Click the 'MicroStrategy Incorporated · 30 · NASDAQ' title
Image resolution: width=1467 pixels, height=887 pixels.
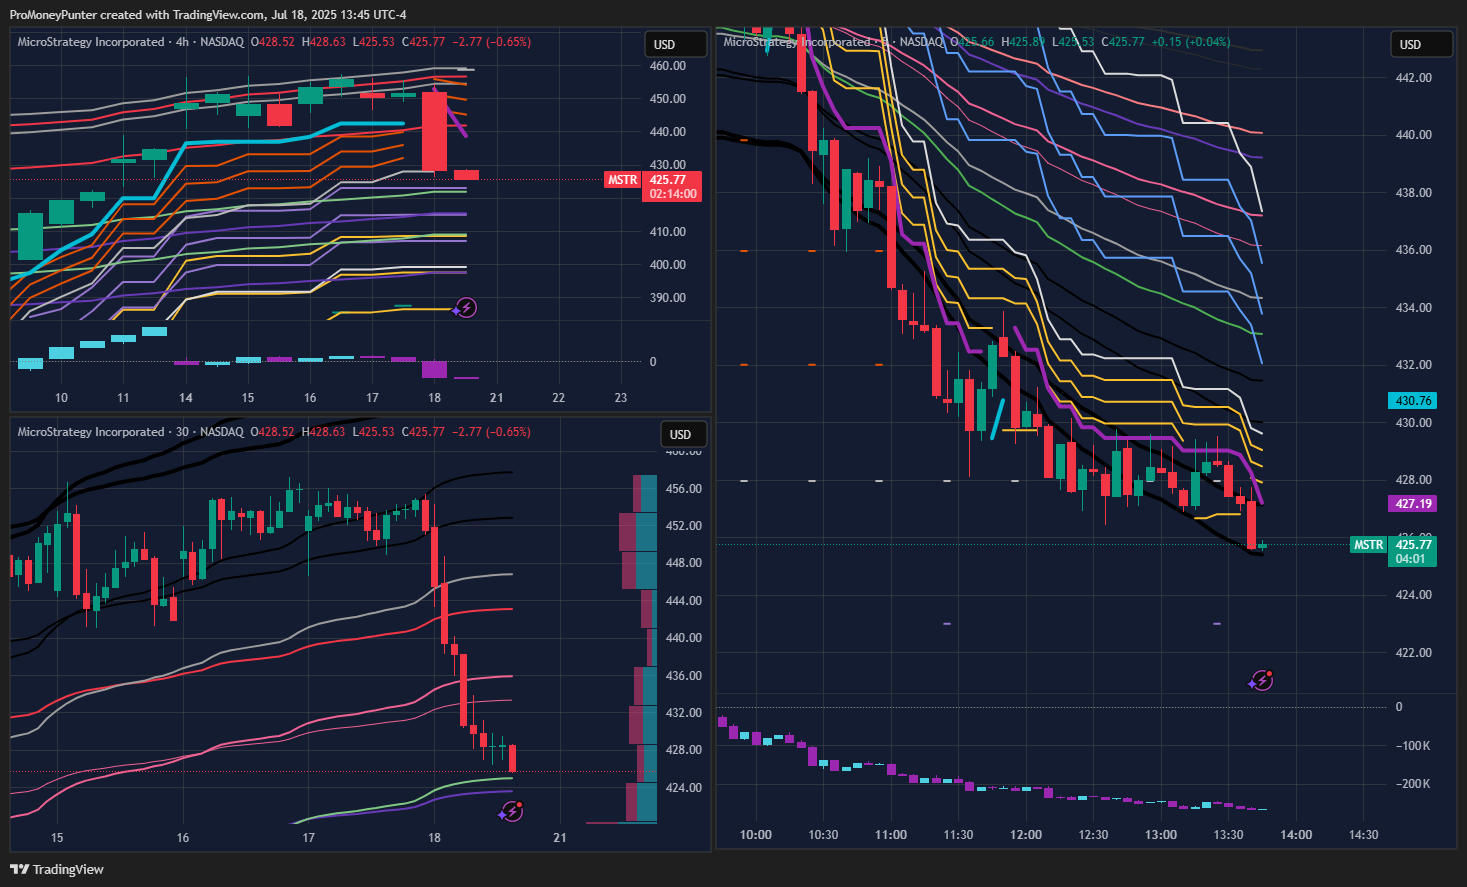[x=130, y=432]
